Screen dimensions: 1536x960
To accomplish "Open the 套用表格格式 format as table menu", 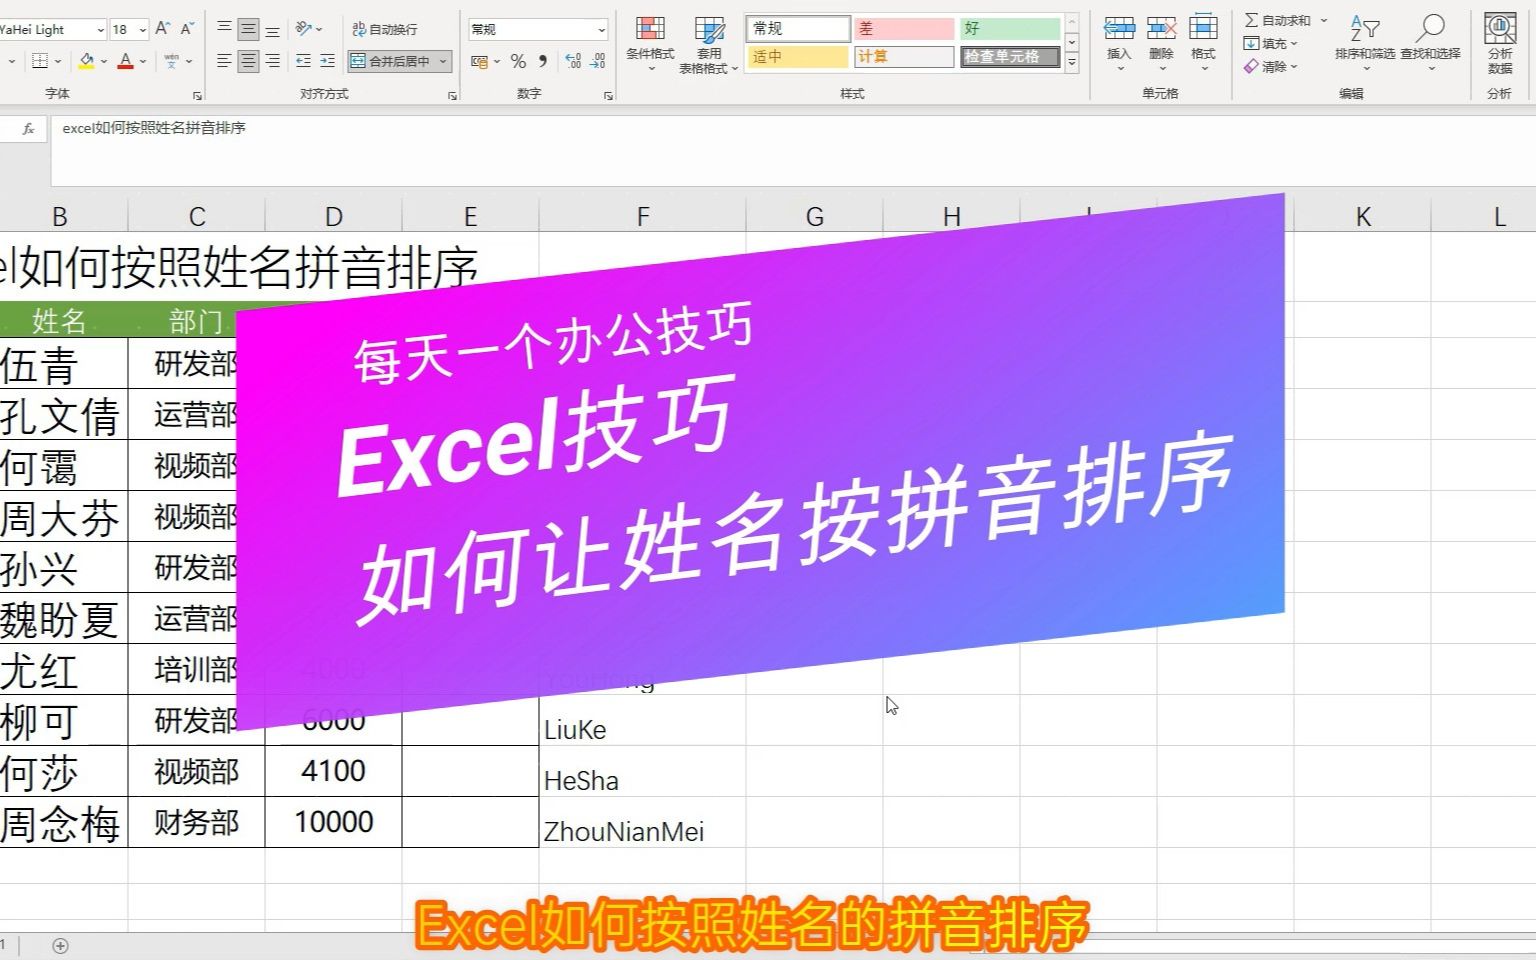I will point(708,45).
